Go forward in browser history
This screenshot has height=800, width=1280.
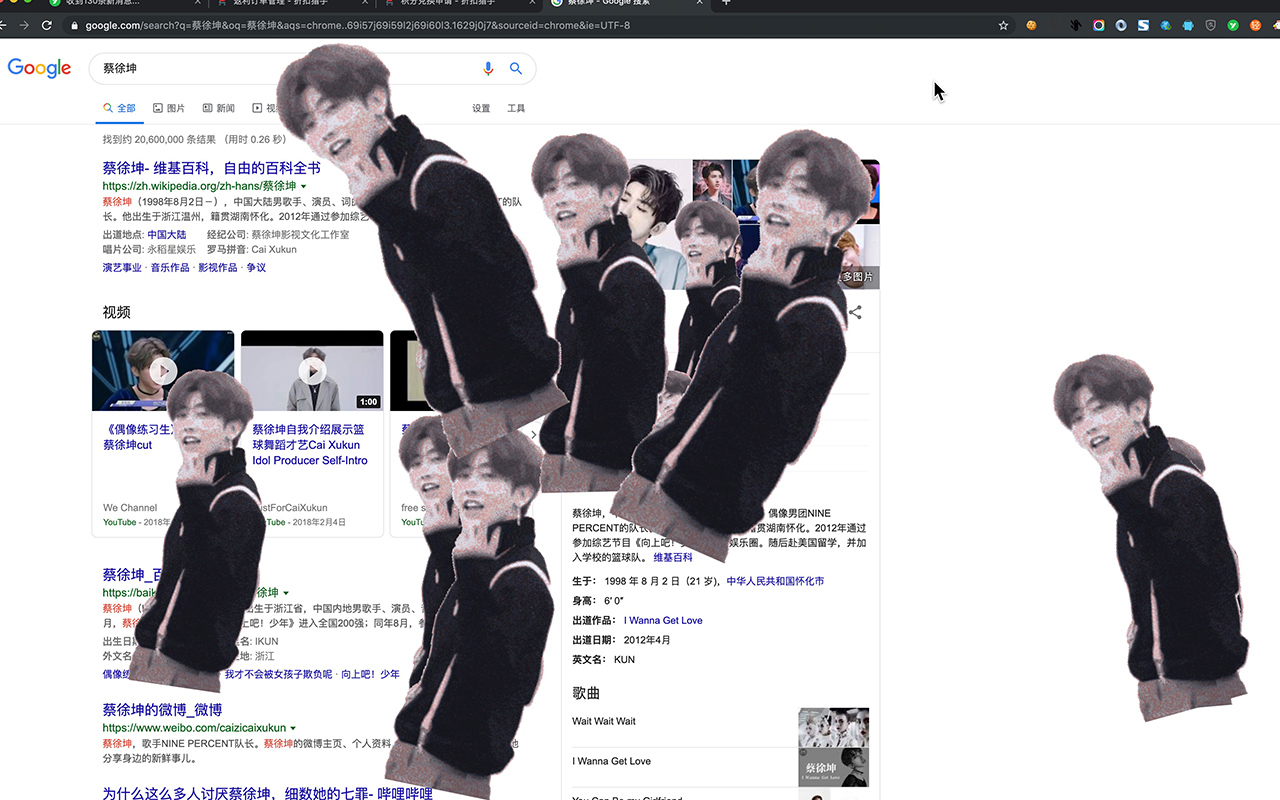tap(23, 25)
